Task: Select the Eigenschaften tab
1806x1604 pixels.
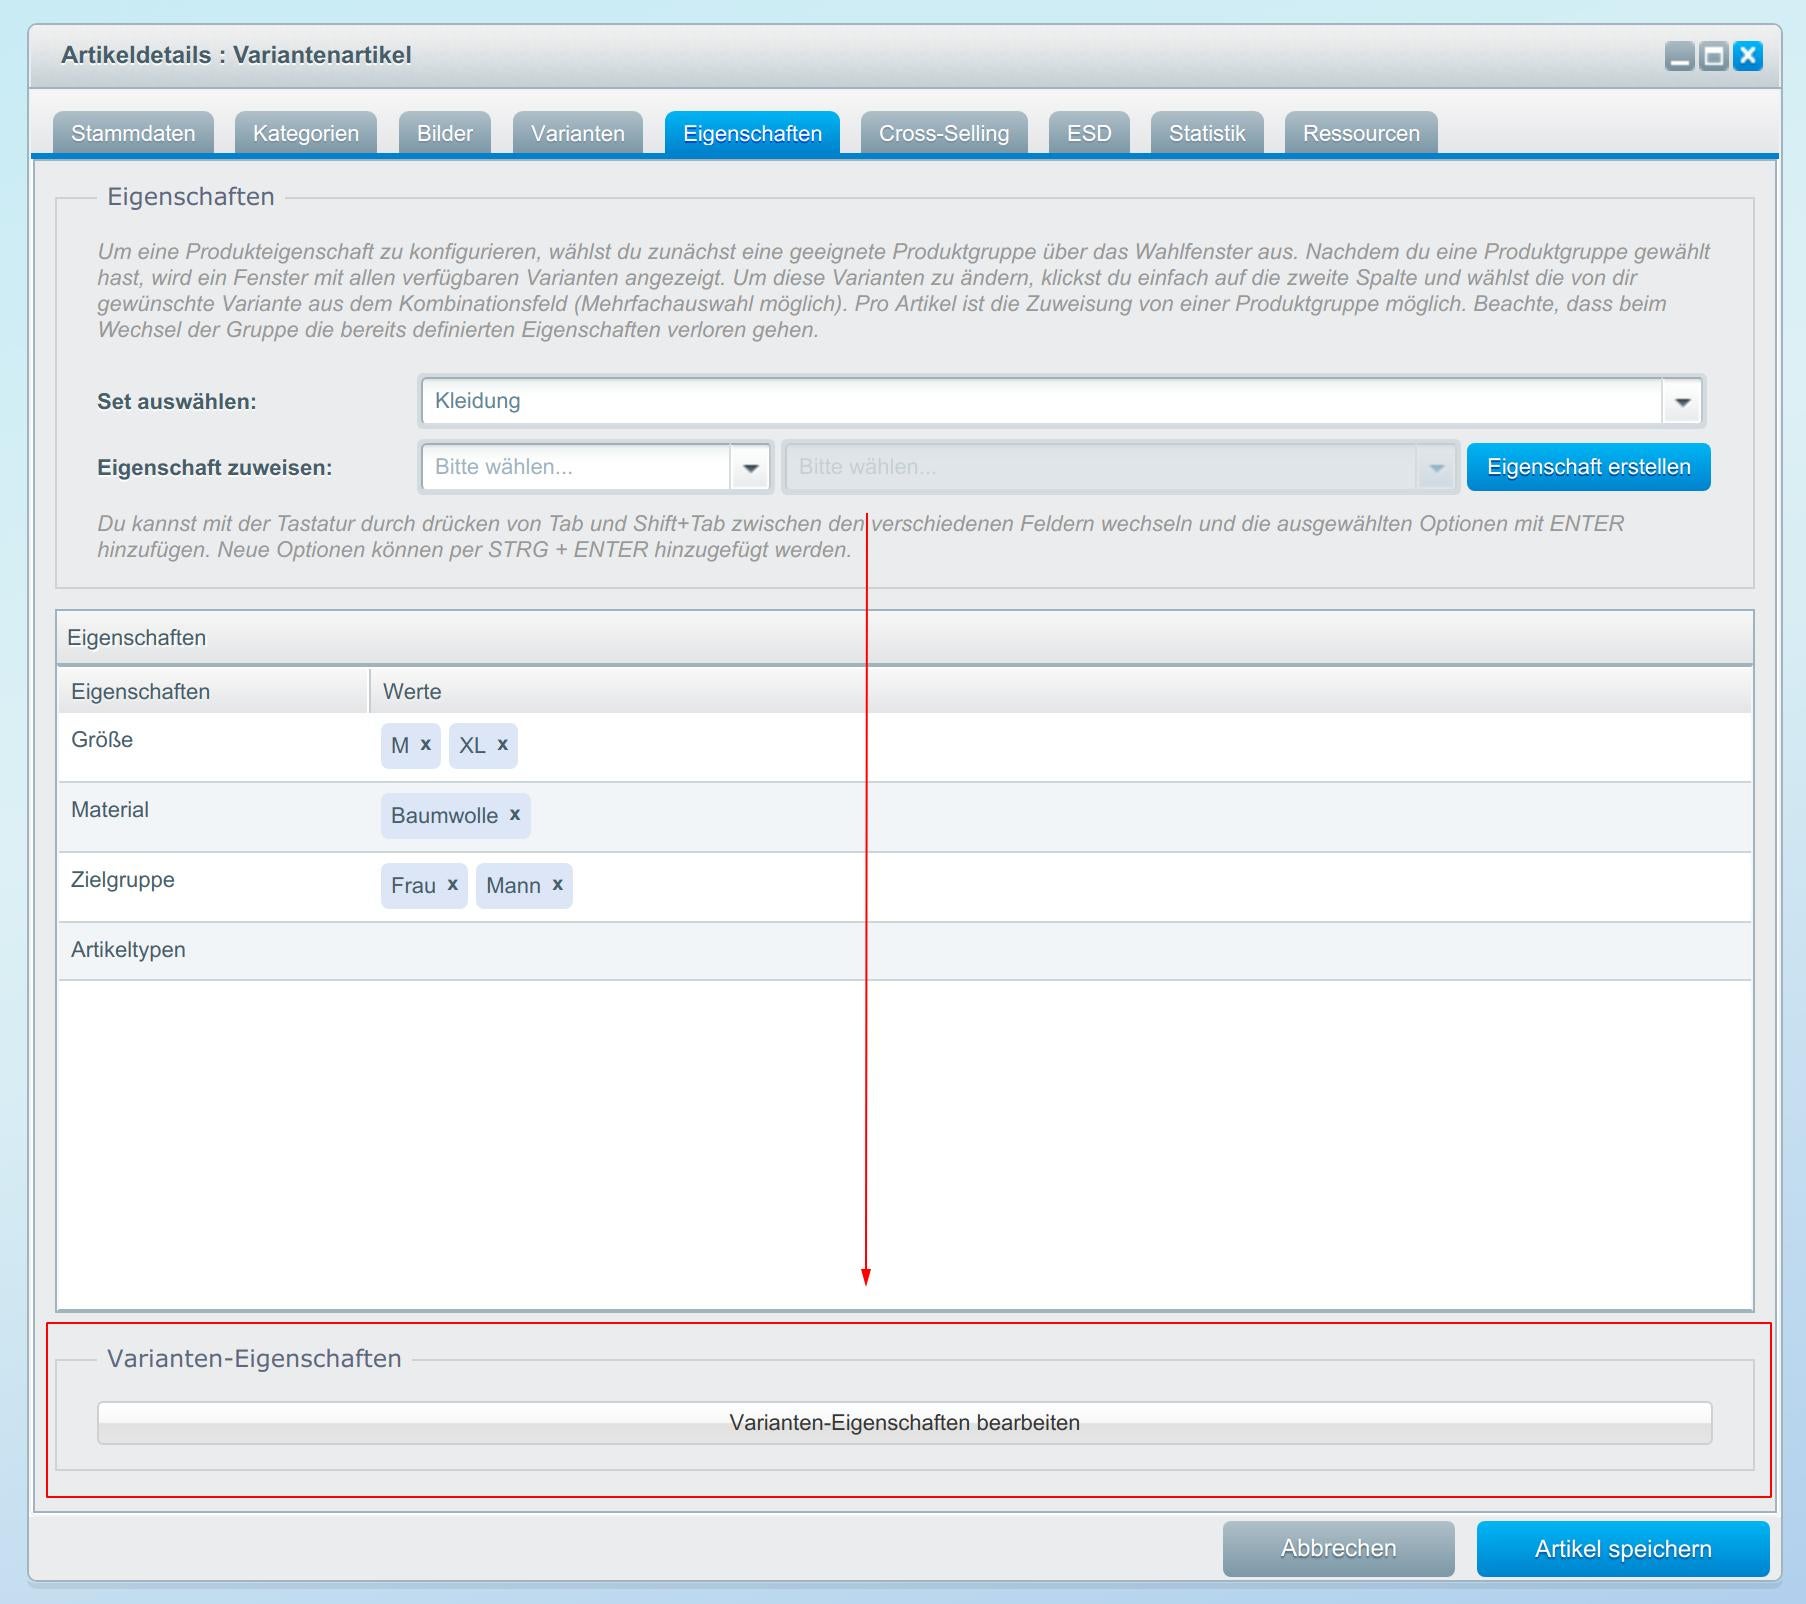Action: (753, 133)
